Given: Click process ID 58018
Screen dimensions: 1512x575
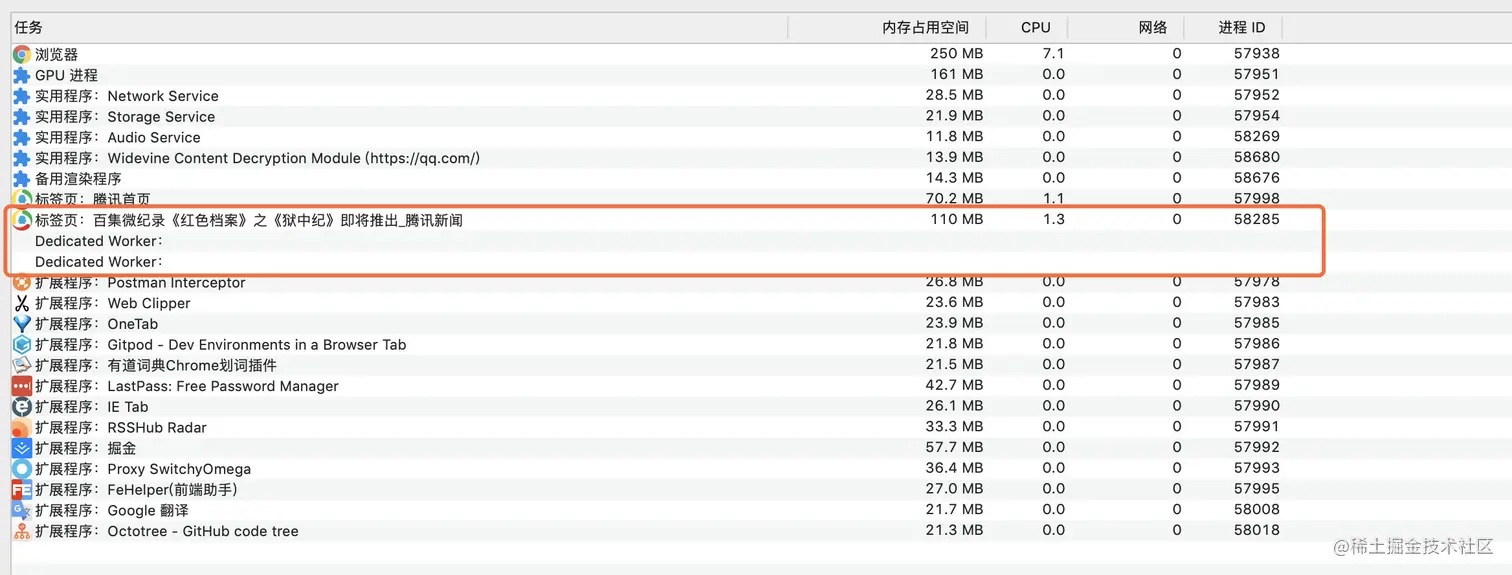Looking at the screenshot, I should point(1257,530).
